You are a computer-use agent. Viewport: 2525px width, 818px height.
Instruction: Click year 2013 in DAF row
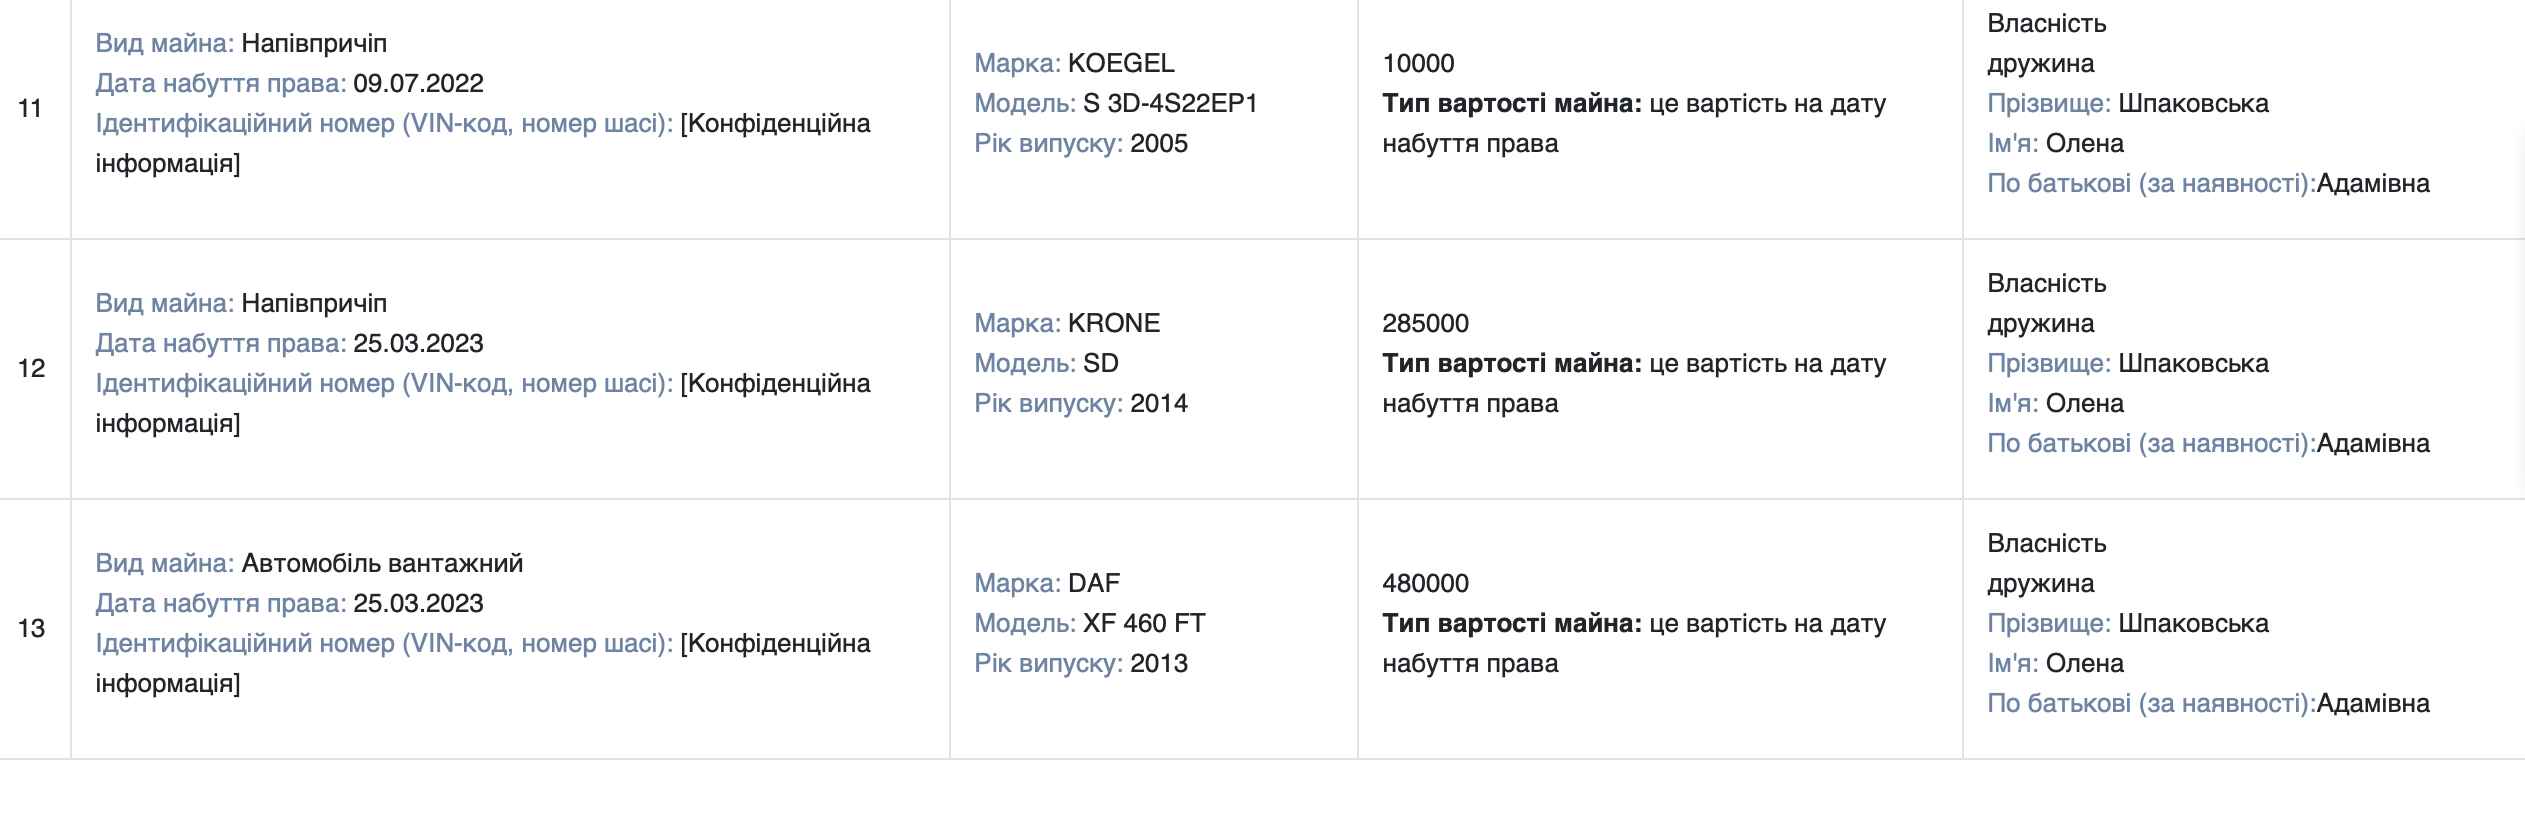[1159, 663]
